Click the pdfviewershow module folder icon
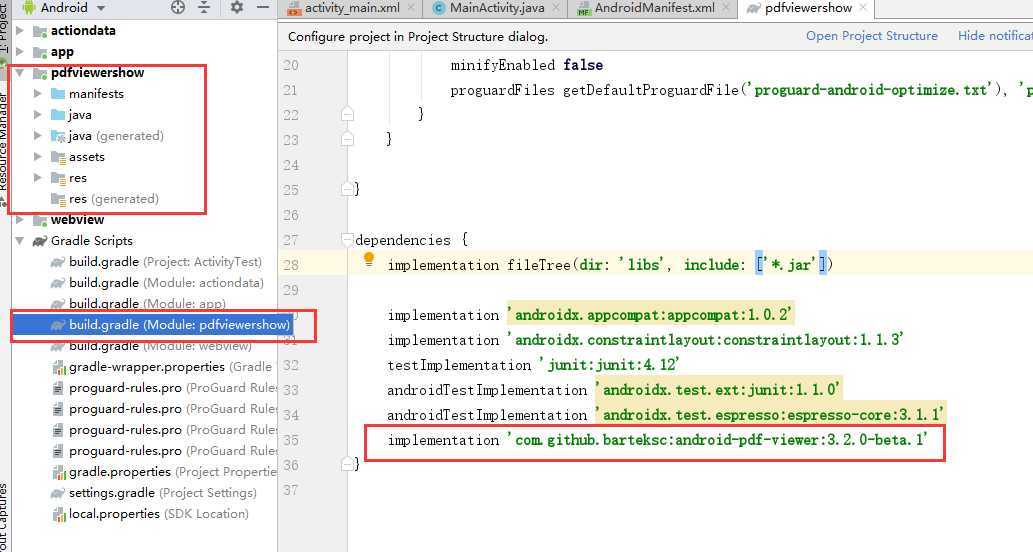This screenshot has width=1033, height=552. pyautogui.click(x=40, y=73)
